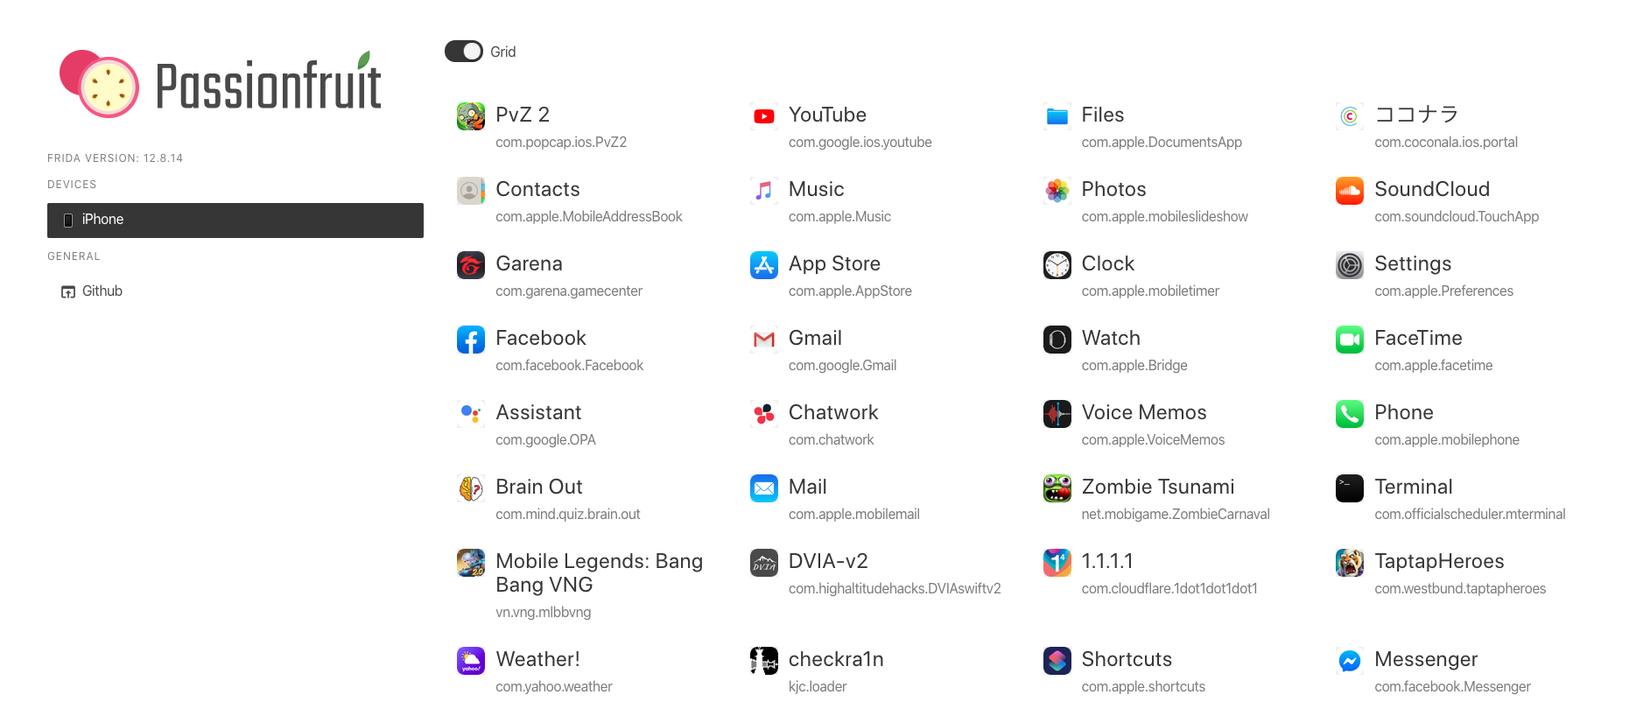
Task: Open the Zombie Tsunami icon
Action: coord(1057,489)
